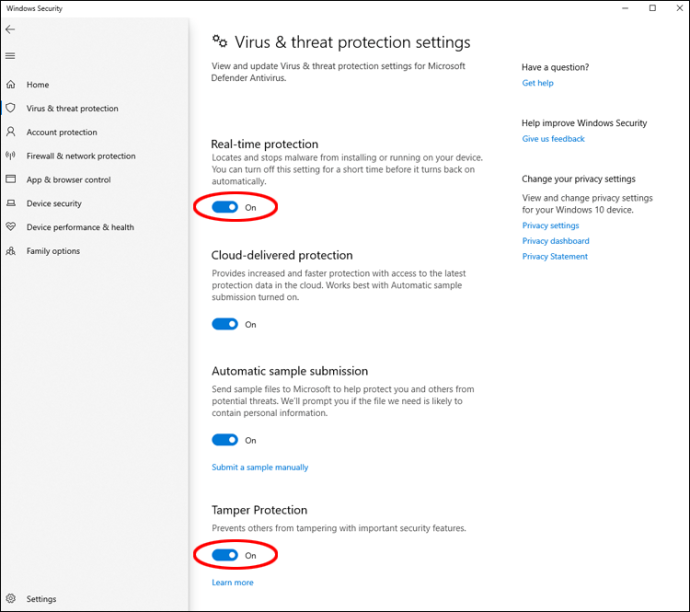This screenshot has height=612, width=690.
Task: Click the Device security icon
Action: point(10,203)
